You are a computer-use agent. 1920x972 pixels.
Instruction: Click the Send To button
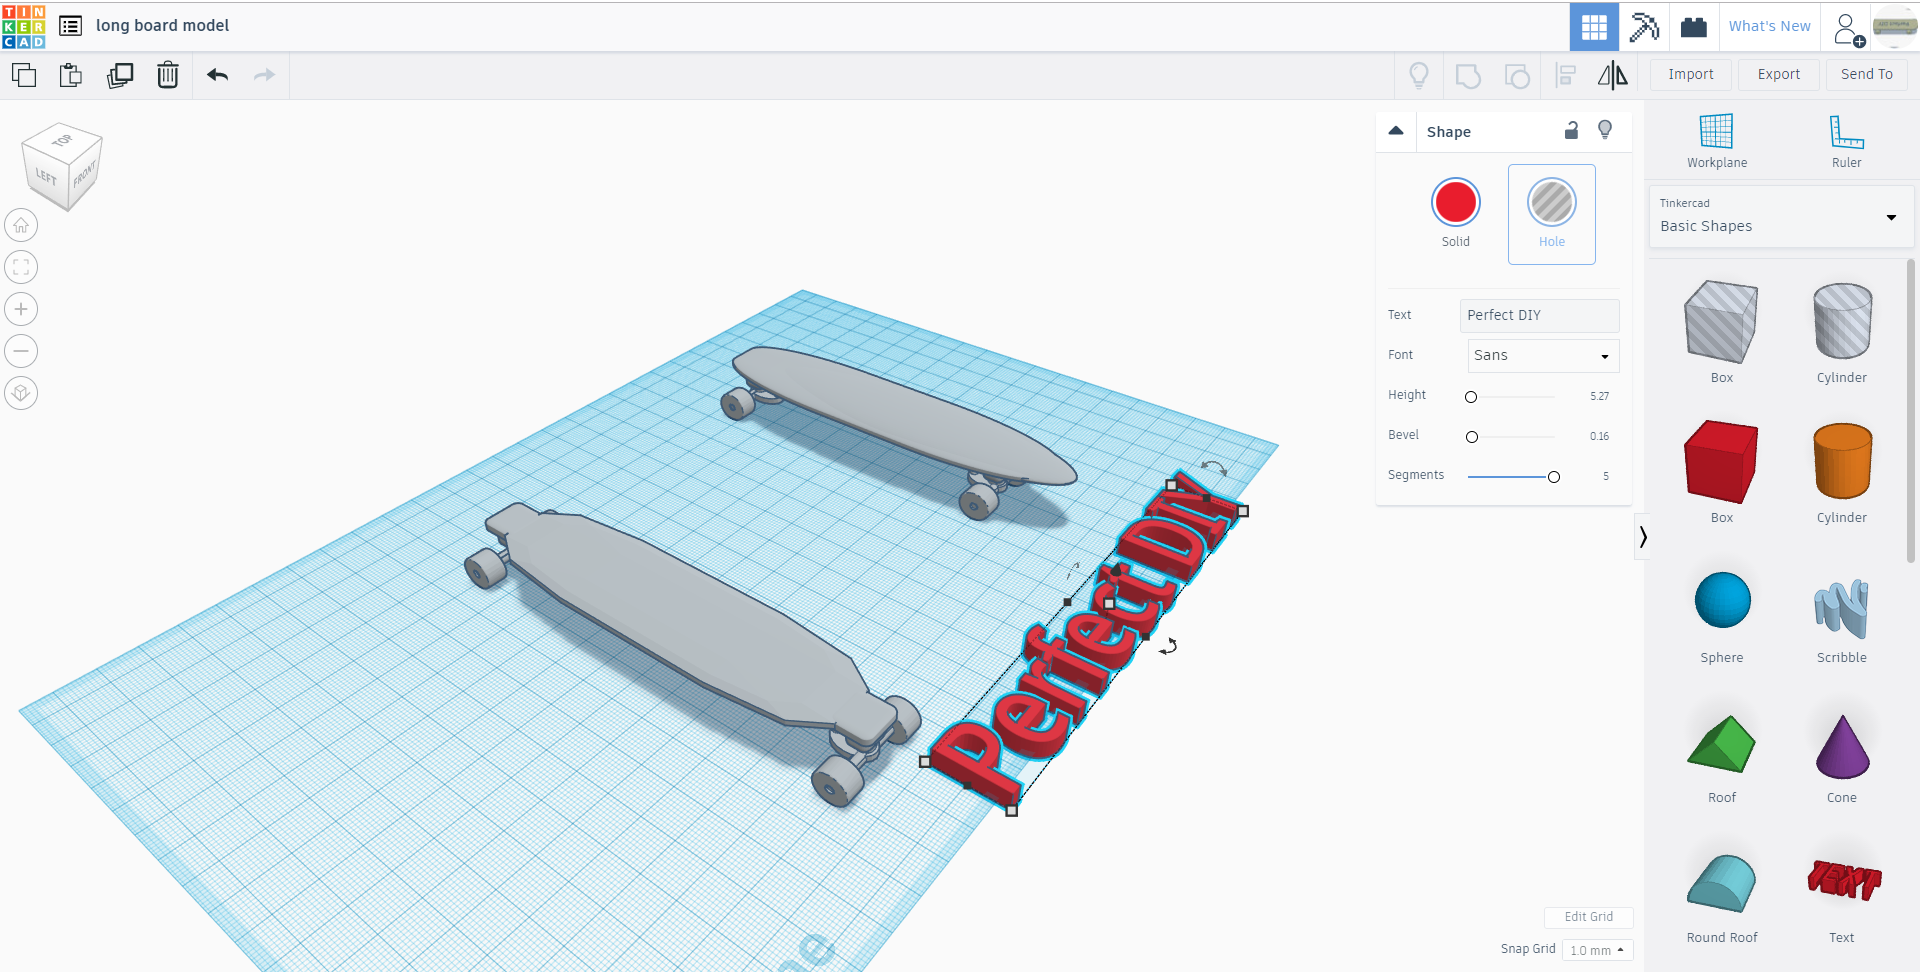click(x=1867, y=75)
